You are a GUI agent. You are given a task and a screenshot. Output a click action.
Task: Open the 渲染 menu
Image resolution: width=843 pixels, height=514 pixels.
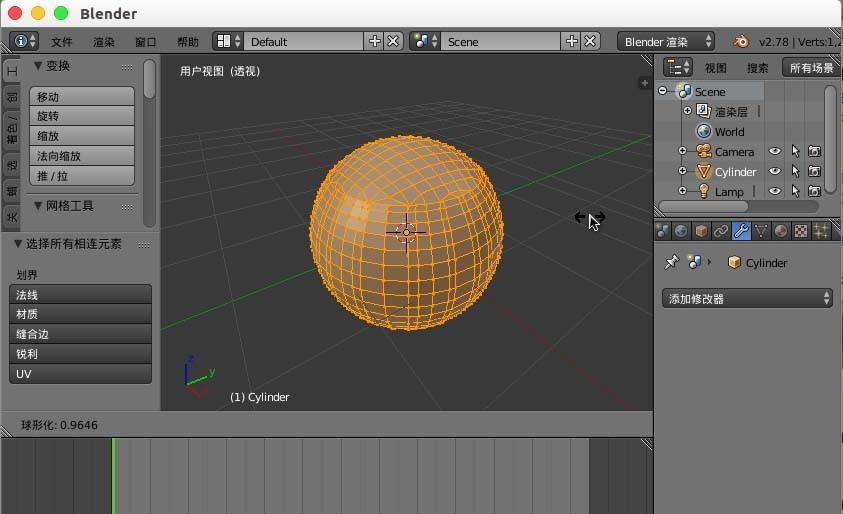click(103, 42)
